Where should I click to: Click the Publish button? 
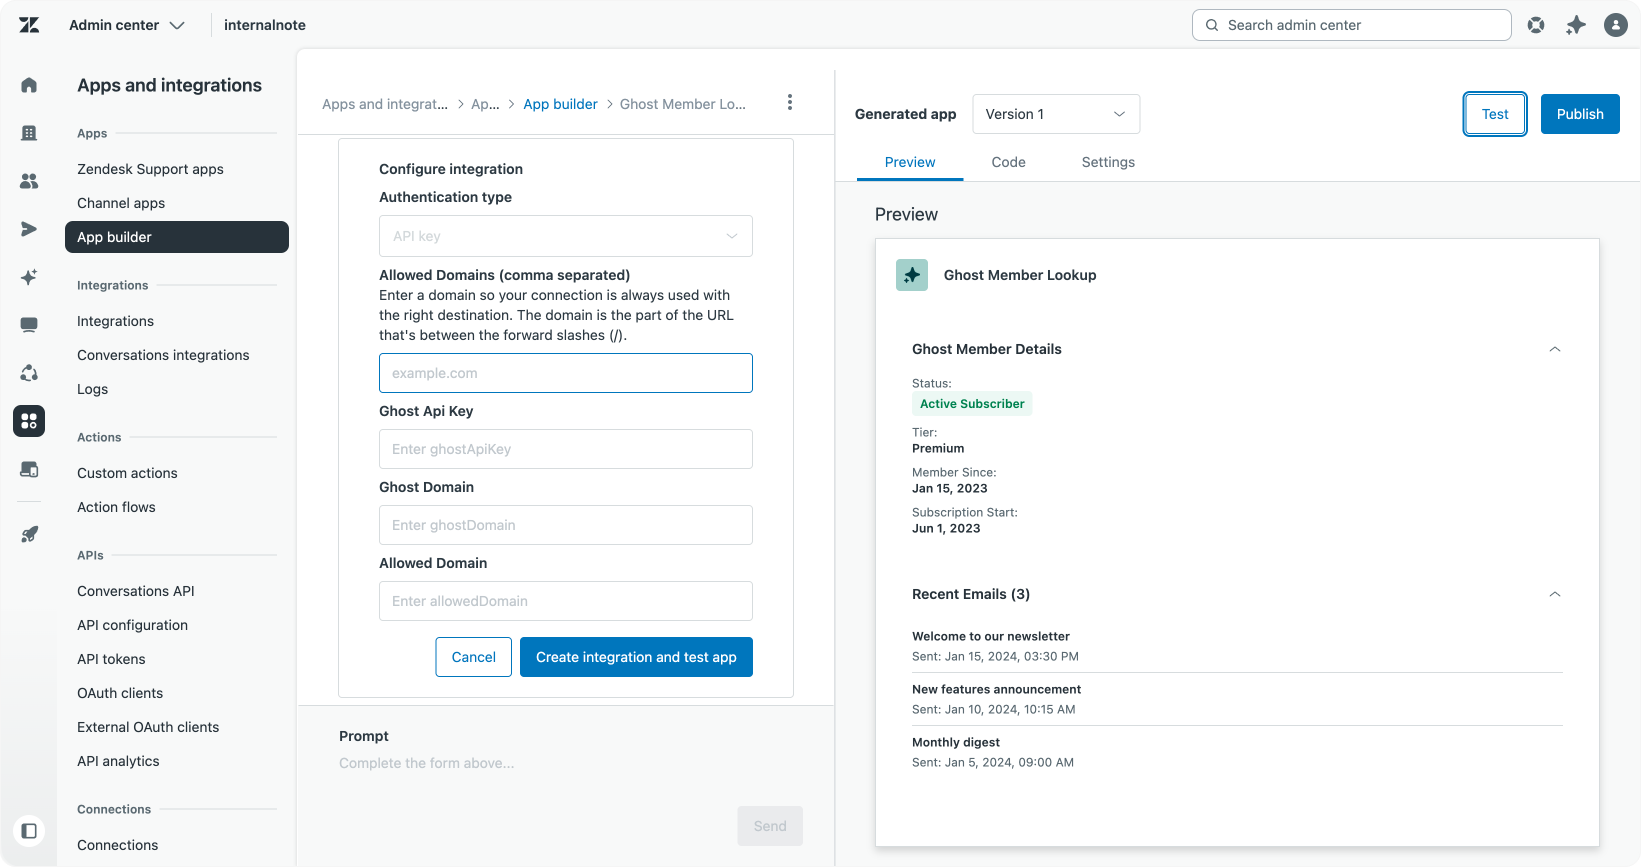[x=1580, y=114]
